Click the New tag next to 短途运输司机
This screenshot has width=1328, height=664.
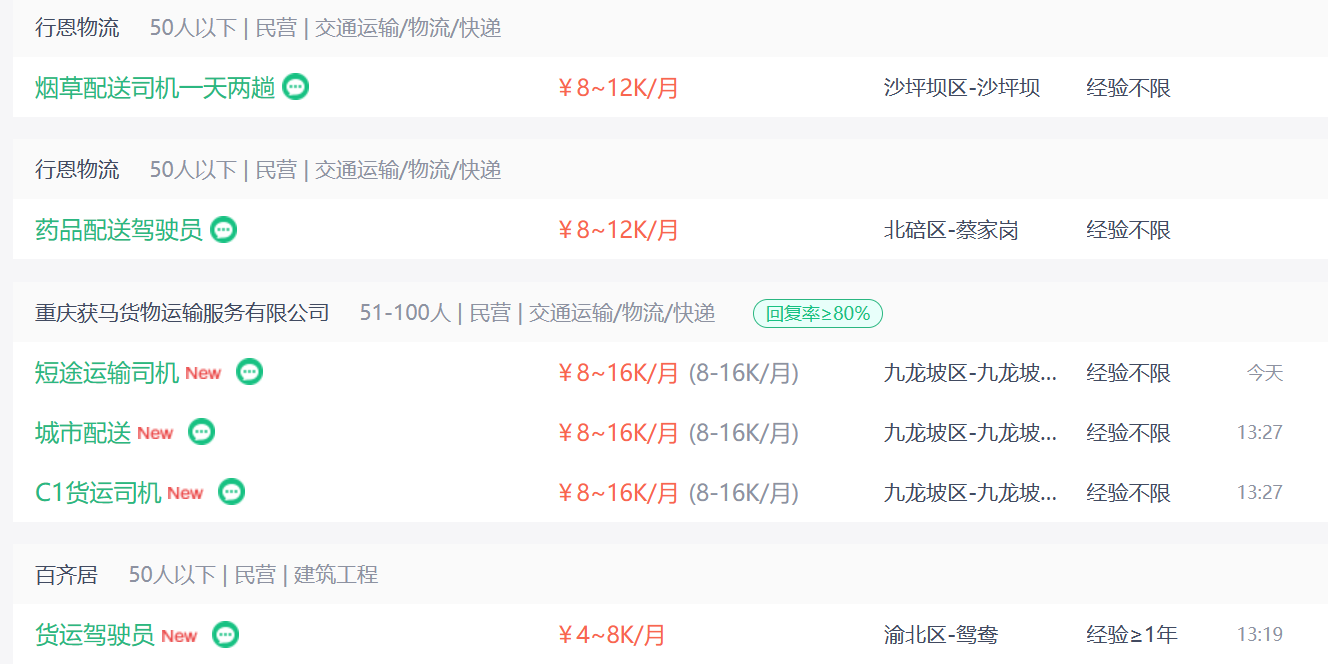pyautogui.click(x=203, y=373)
